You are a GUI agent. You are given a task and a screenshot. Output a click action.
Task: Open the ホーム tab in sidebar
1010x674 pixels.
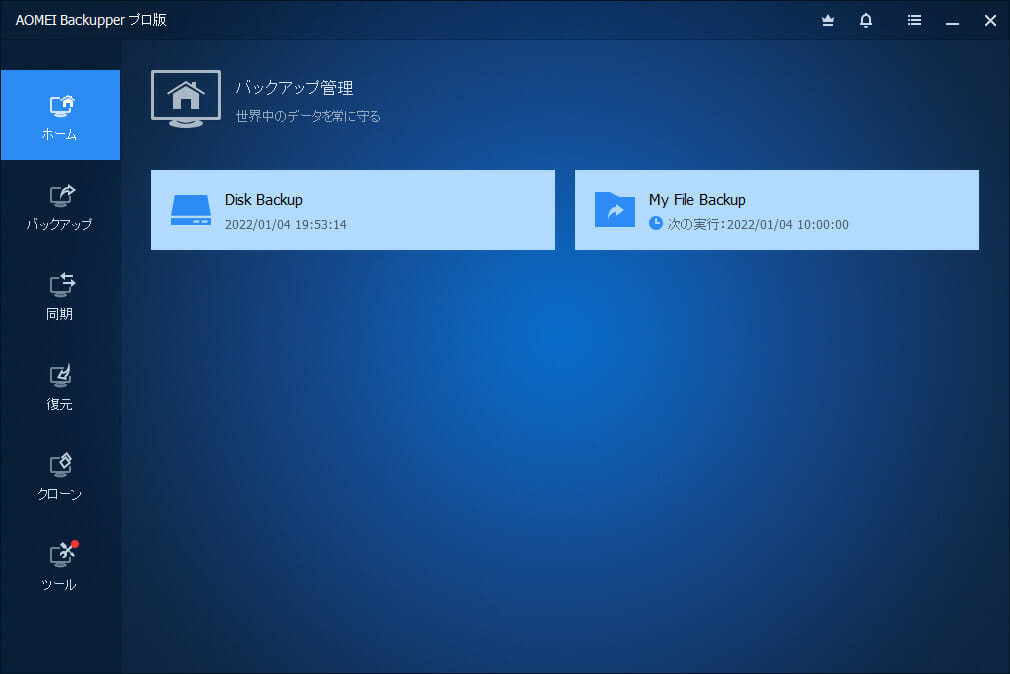pos(60,115)
